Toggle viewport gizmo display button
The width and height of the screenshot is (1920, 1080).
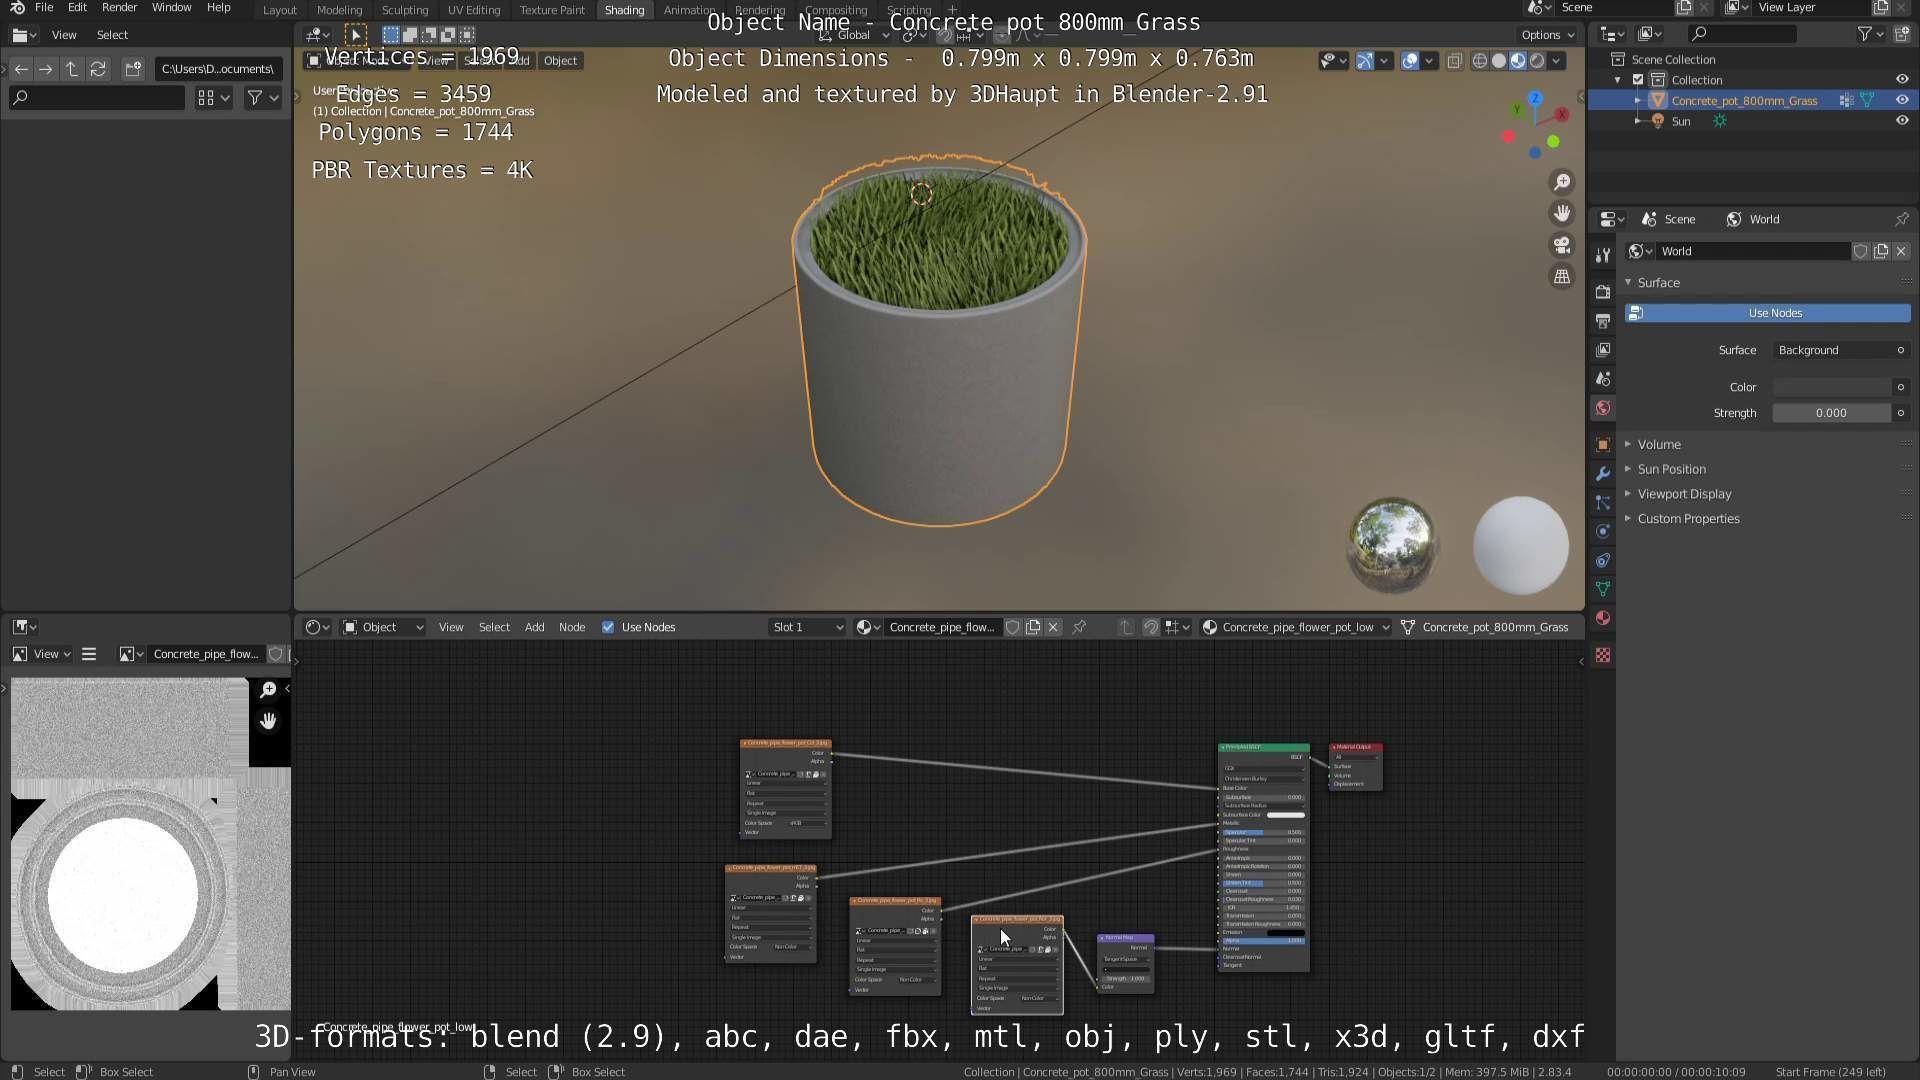click(1364, 61)
